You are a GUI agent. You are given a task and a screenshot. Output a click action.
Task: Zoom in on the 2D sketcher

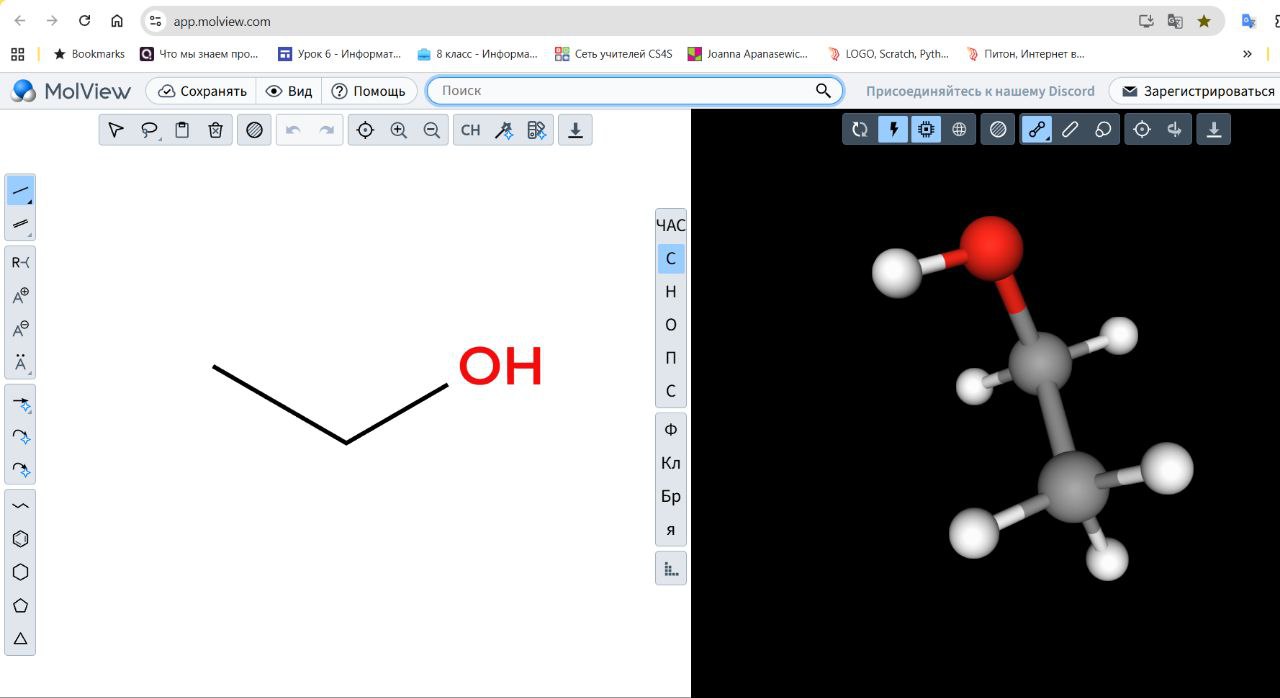click(399, 130)
